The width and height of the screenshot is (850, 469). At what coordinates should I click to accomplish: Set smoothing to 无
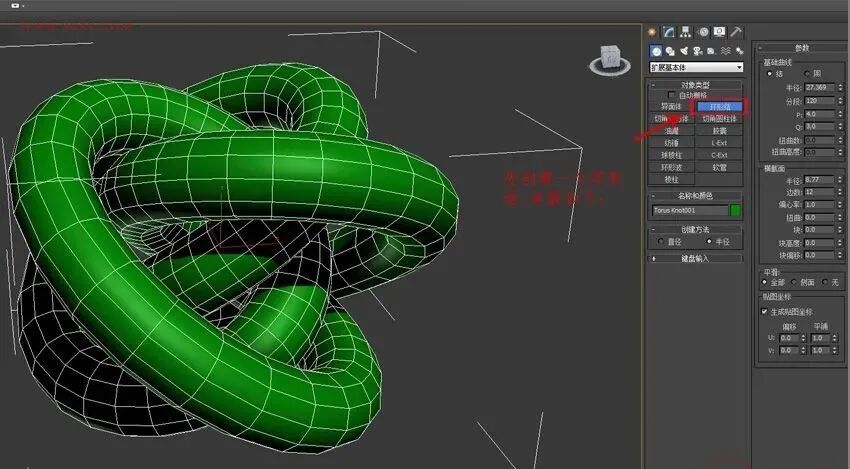click(x=825, y=282)
